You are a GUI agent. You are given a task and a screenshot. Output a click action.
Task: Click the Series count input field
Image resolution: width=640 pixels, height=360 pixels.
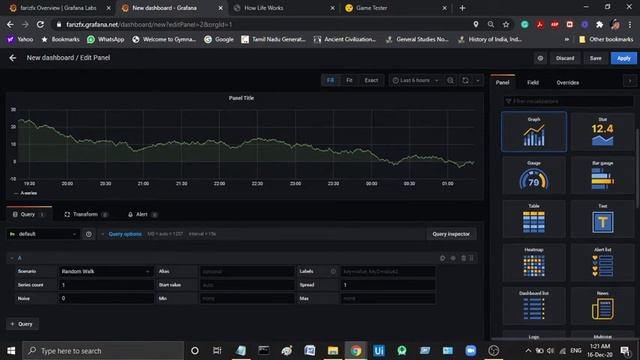106,285
